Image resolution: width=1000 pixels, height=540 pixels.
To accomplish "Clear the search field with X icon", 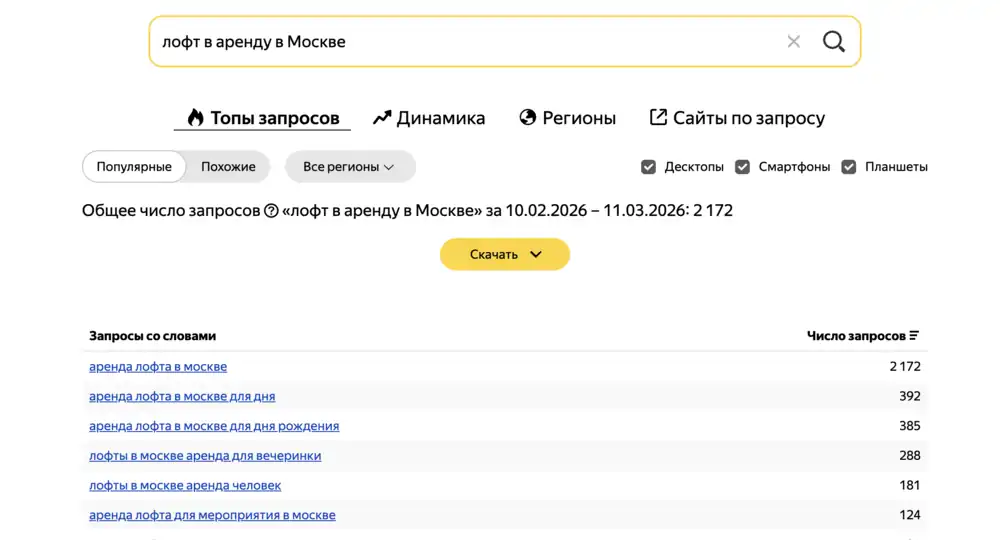I will click(x=793, y=42).
